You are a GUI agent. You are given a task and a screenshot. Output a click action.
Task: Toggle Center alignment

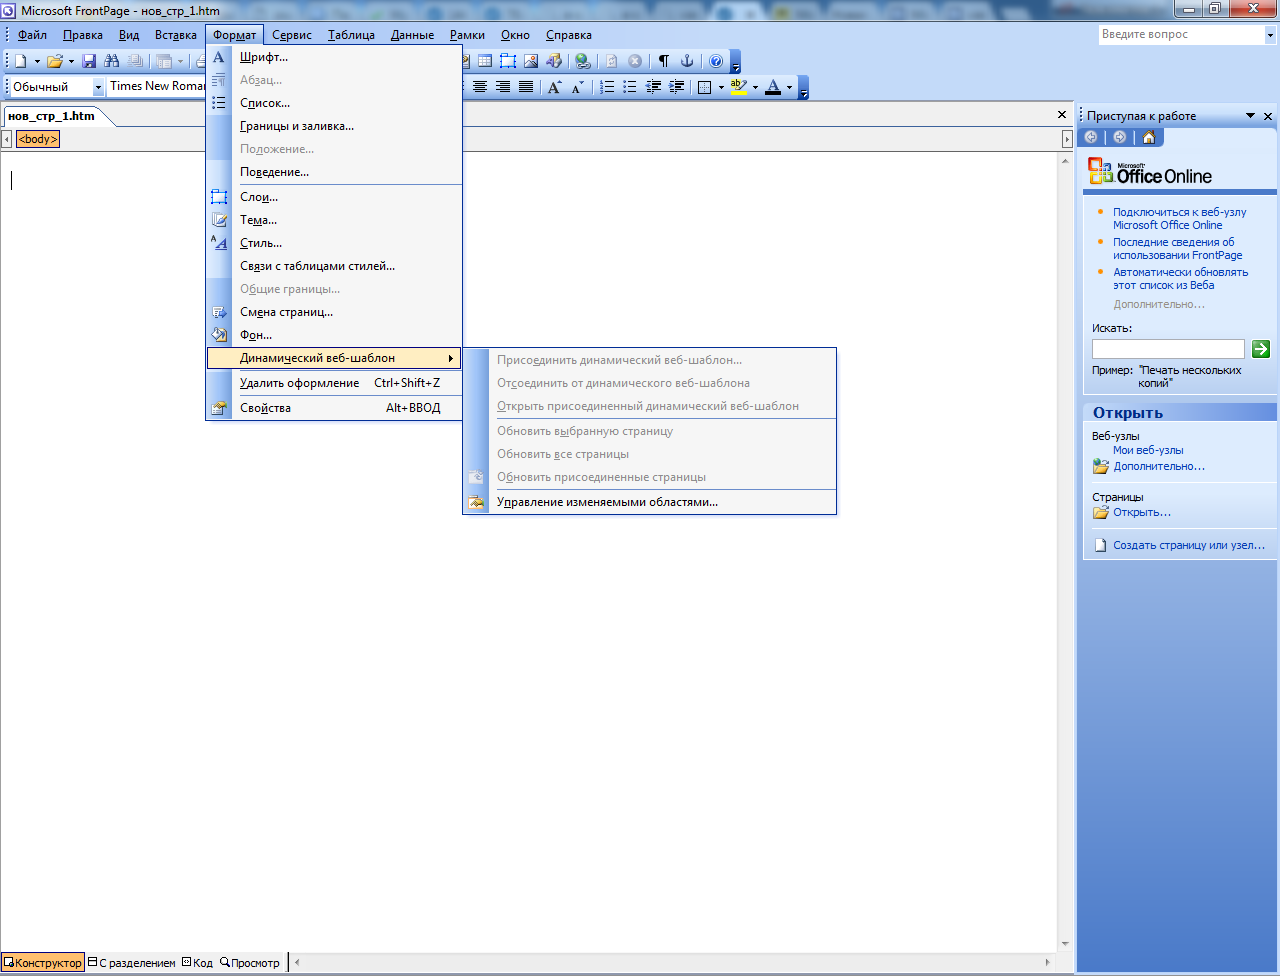point(480,87)
